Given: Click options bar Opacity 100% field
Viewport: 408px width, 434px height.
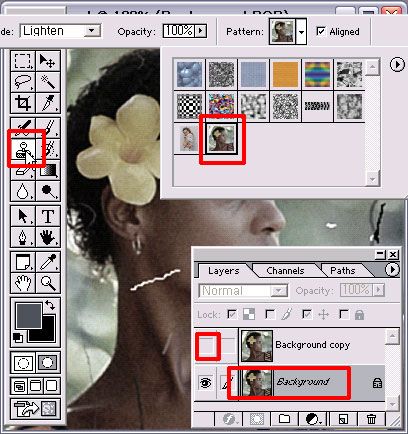Looking at the screenshot, I should tap(179, 31).
